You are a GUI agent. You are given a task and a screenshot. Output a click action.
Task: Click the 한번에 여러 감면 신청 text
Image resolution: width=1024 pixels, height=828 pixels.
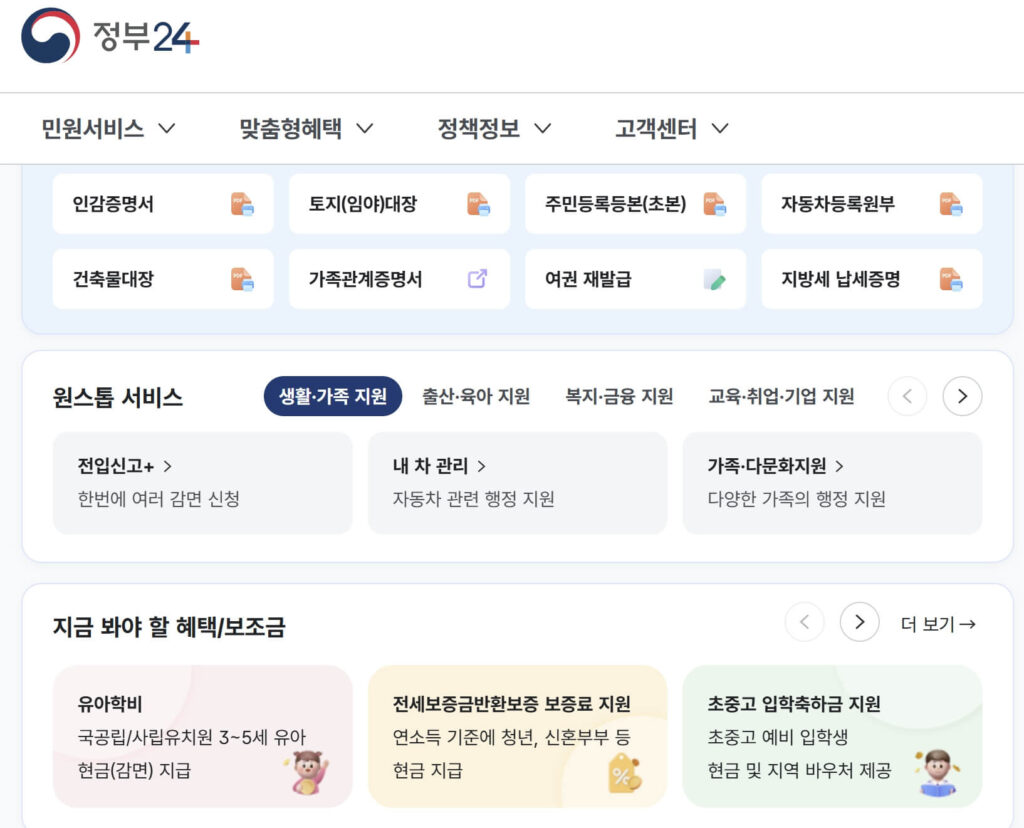159,499
